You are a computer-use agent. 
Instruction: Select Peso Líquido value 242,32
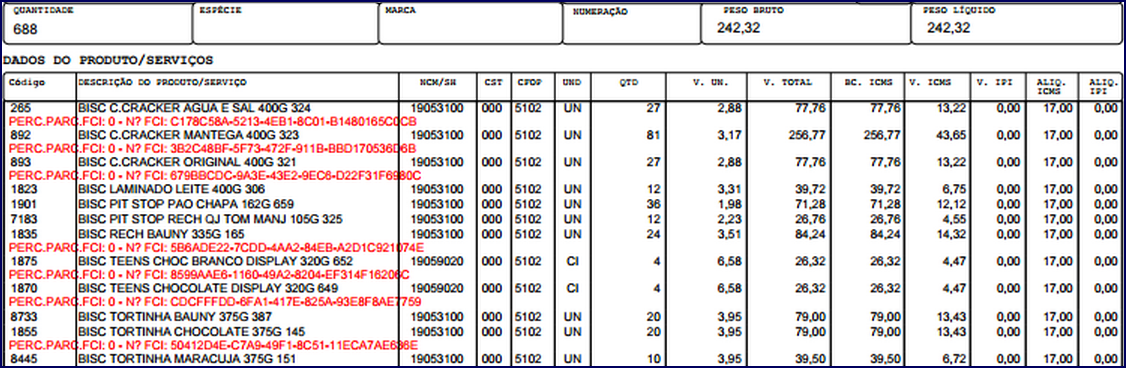click(x=949, y=29)
